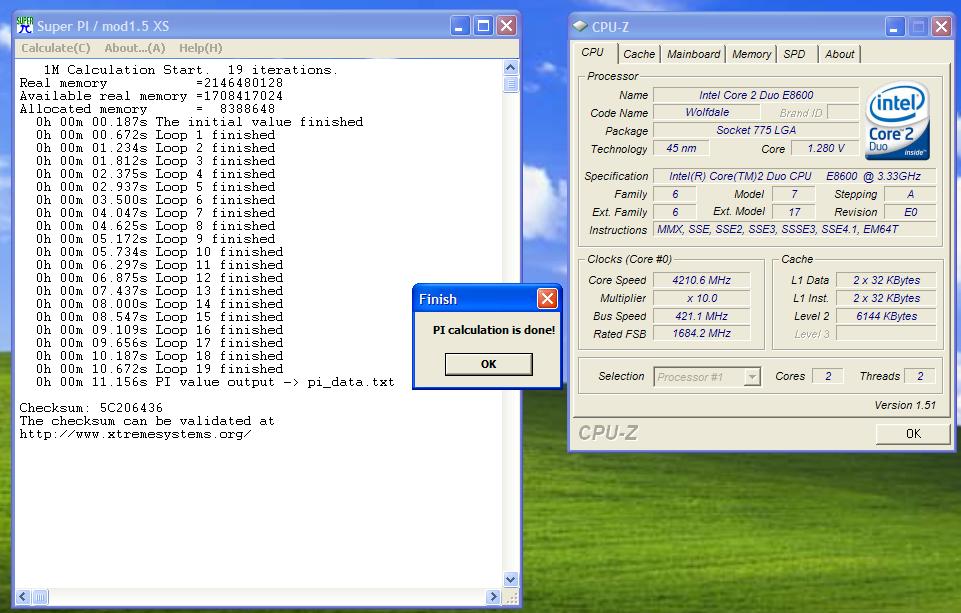The width and height of the screenshot is (961, 613).
Task: Click the Ext. Model value '17'
Action: (x=794, y=212)
